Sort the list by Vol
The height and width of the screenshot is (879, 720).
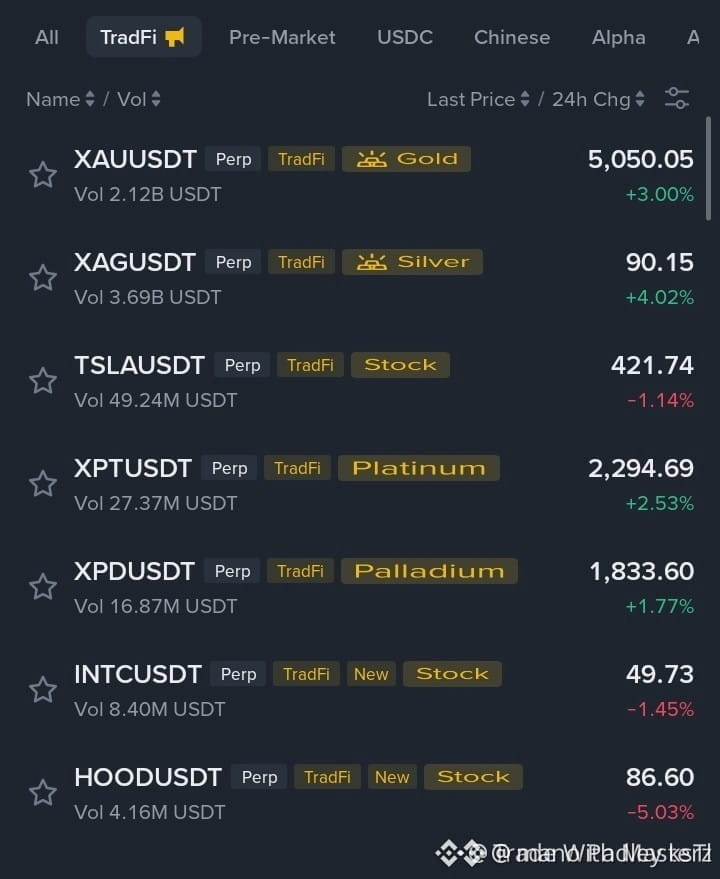tap(139, 99)
